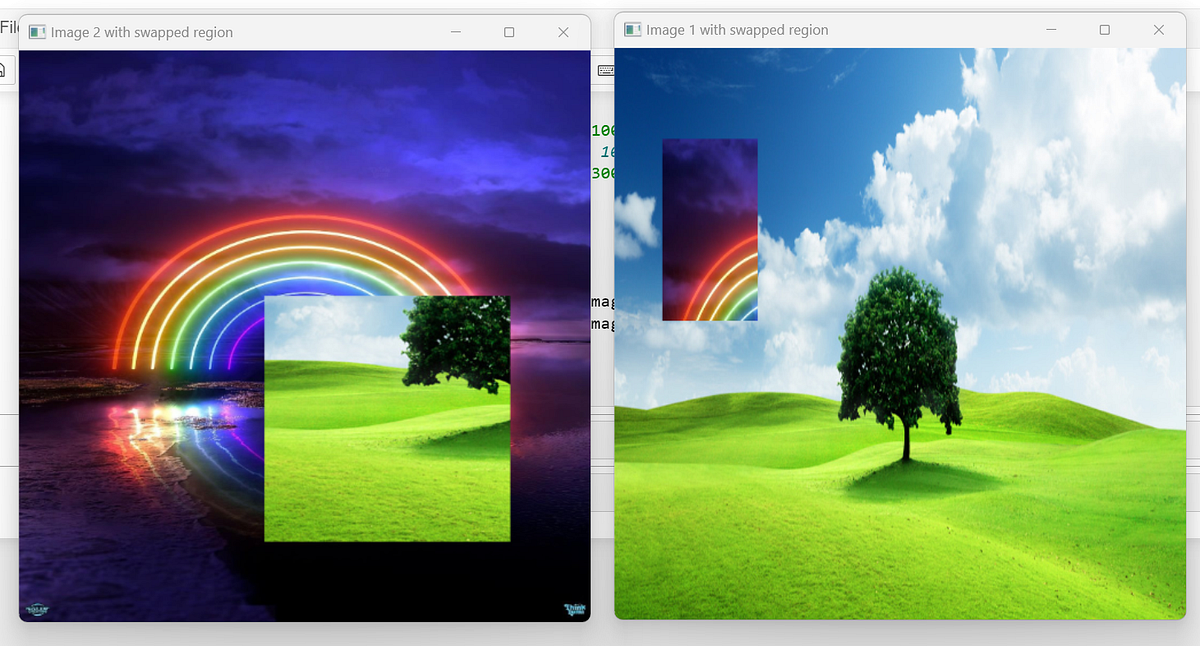Maximize the Image 1 window
This screenshot has width=1200, height=646.
click(x=1104, y=30)
